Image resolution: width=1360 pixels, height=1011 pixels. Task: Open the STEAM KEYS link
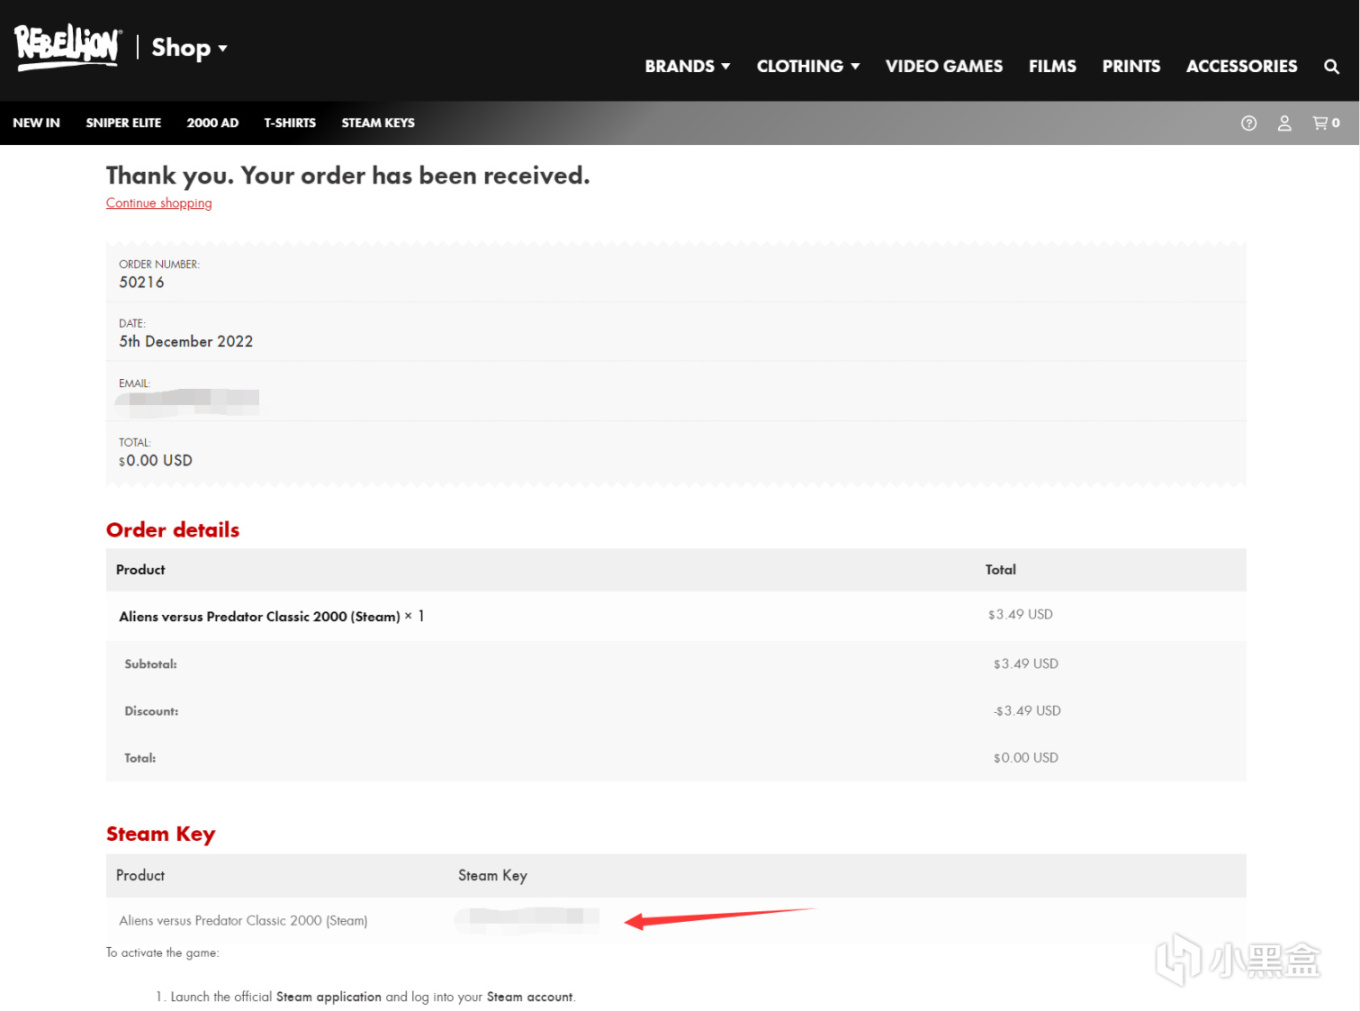(378, 123)
